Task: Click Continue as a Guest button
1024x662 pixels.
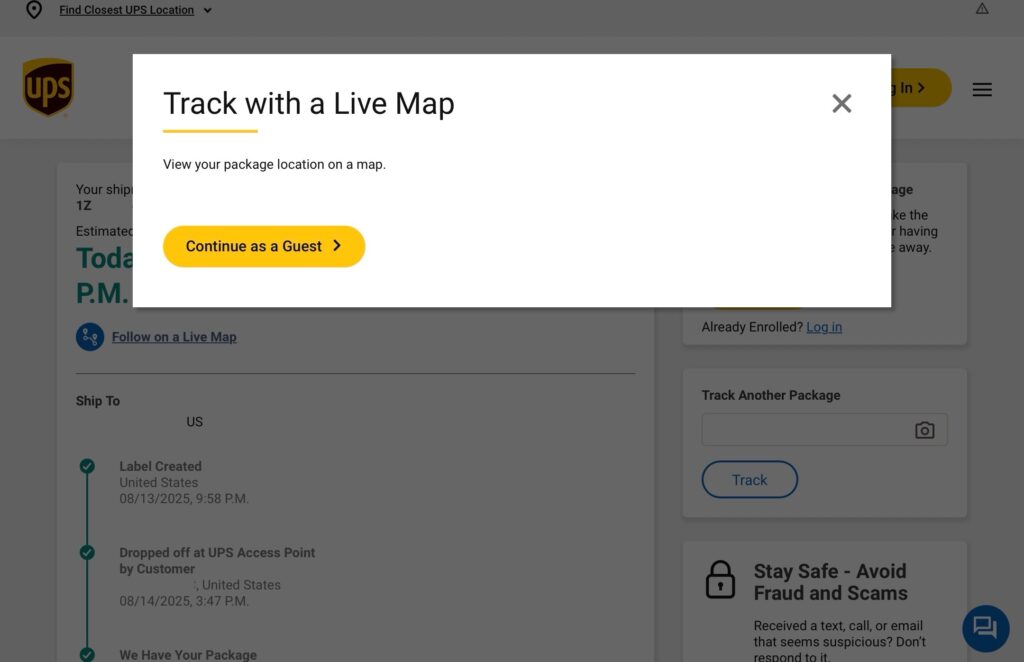Action: [x=264, y=246]
